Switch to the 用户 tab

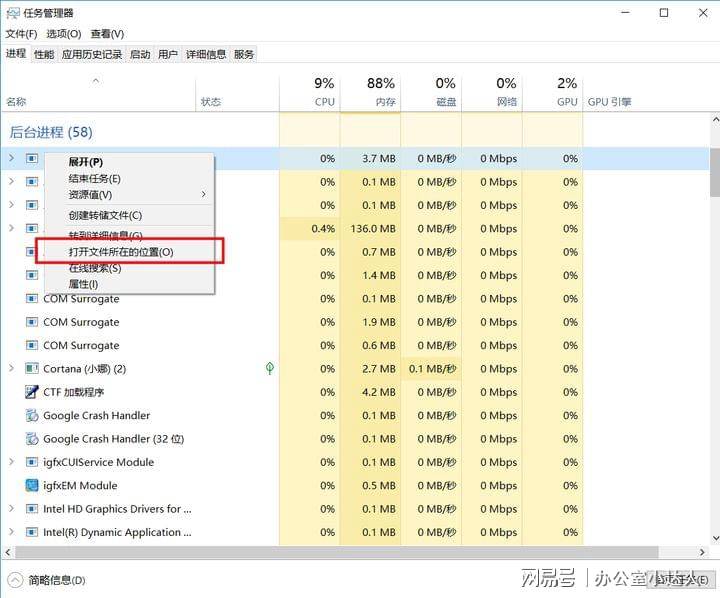(x=168, y=55)
